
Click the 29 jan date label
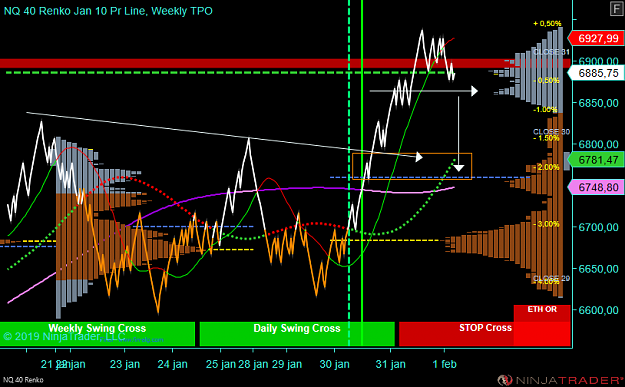point(287,364)
